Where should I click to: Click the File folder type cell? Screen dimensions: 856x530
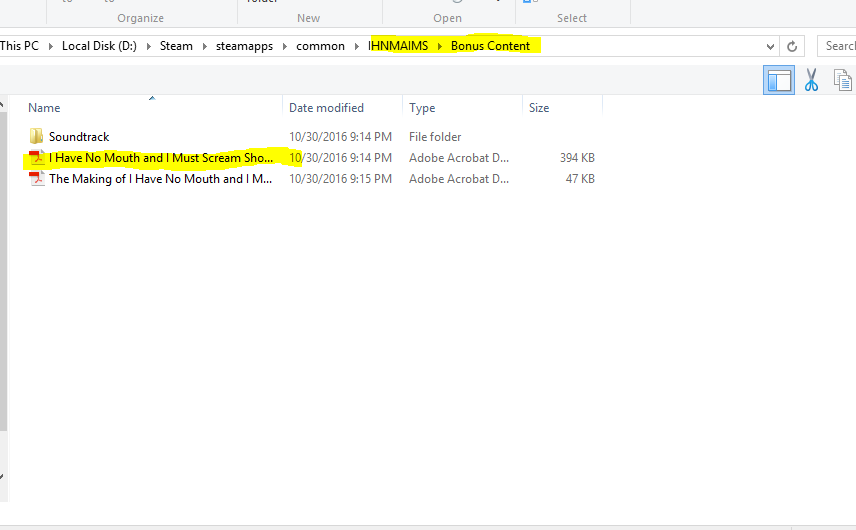click(435, 136)
